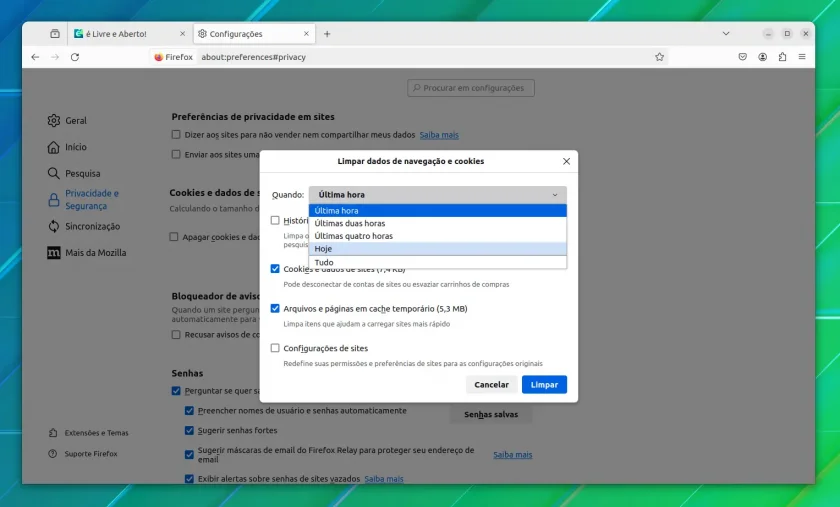Select Privacidade e Segurança category
Screen dimensions: 840x507
(x=84, y=199)
